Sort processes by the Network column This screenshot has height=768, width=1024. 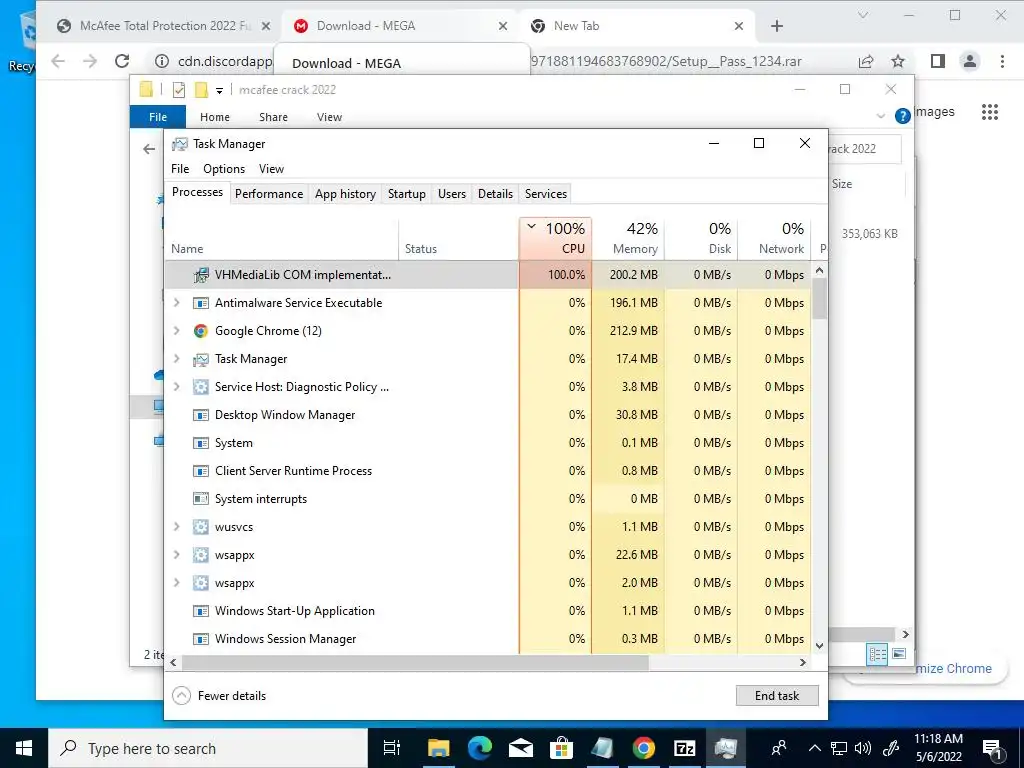[775, 238]
